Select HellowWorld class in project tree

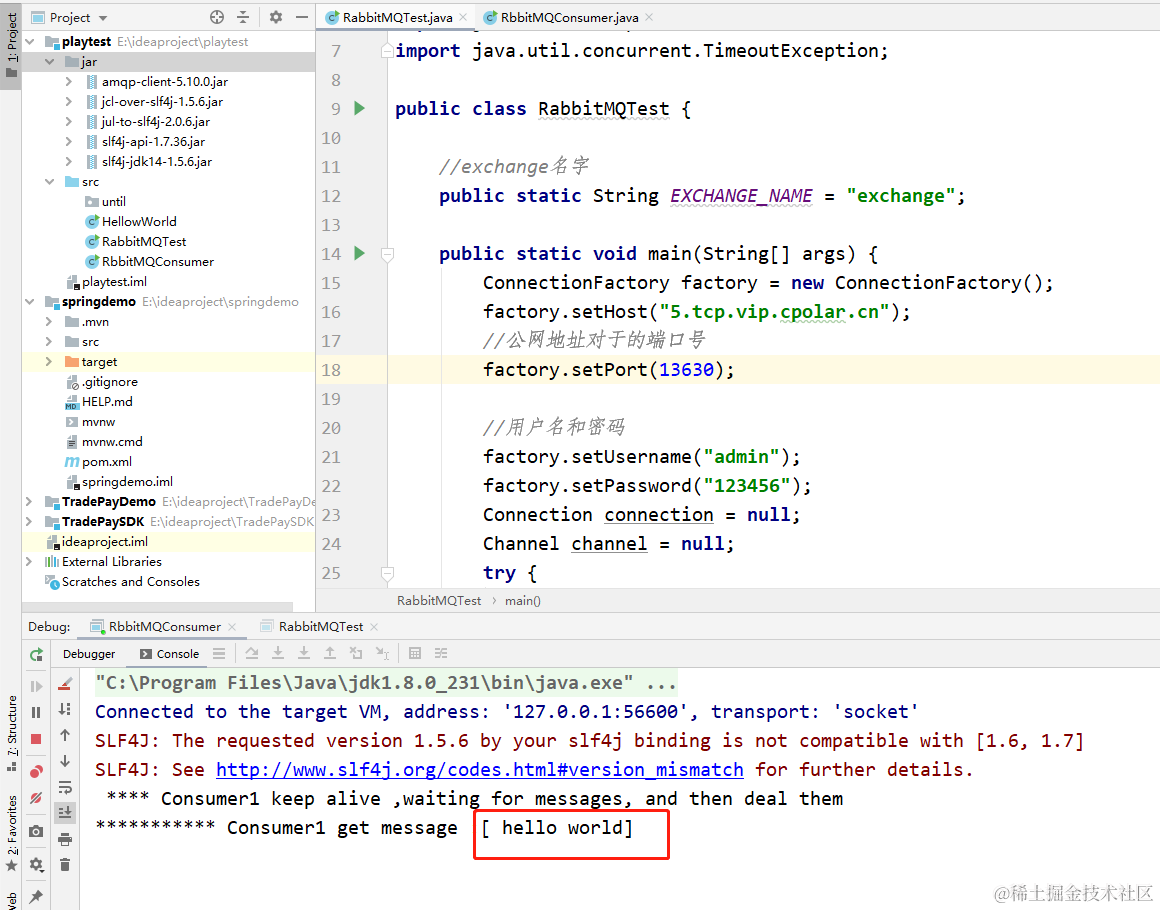click(138, 221)
